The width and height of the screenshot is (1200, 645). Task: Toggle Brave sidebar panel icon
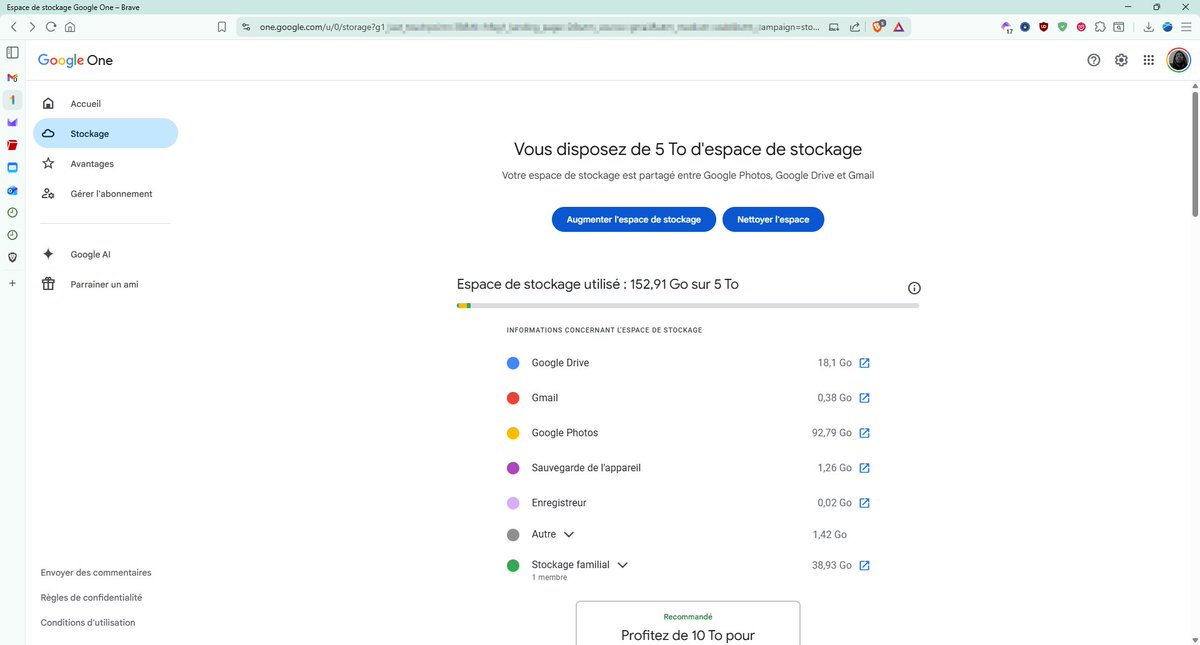click(x=12, y=52)
